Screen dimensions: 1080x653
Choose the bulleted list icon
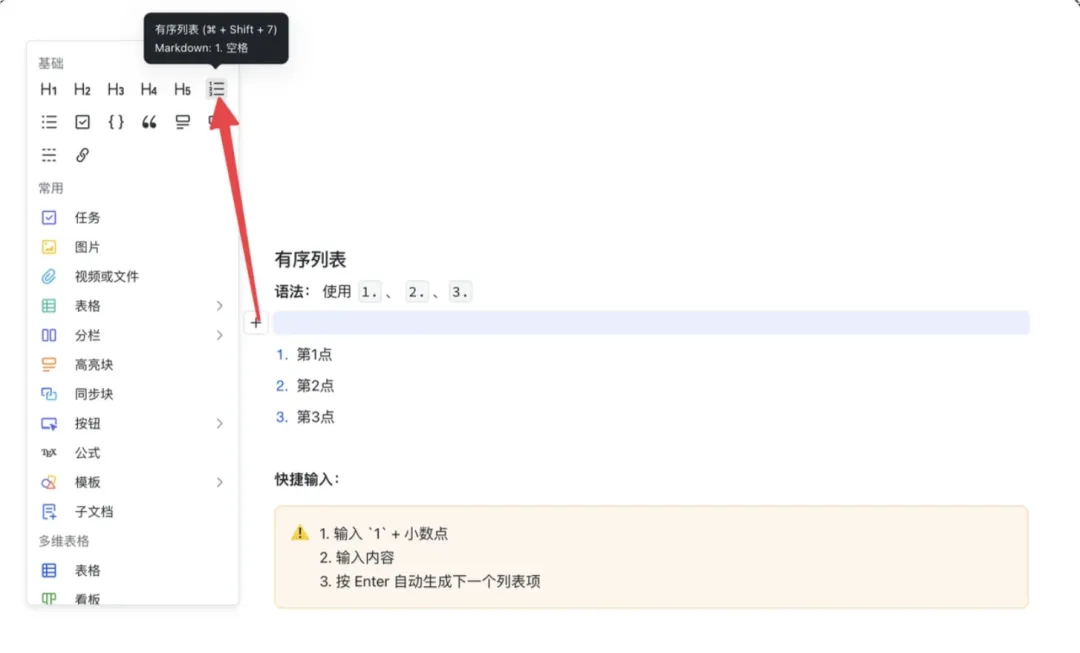pos(49,122)
